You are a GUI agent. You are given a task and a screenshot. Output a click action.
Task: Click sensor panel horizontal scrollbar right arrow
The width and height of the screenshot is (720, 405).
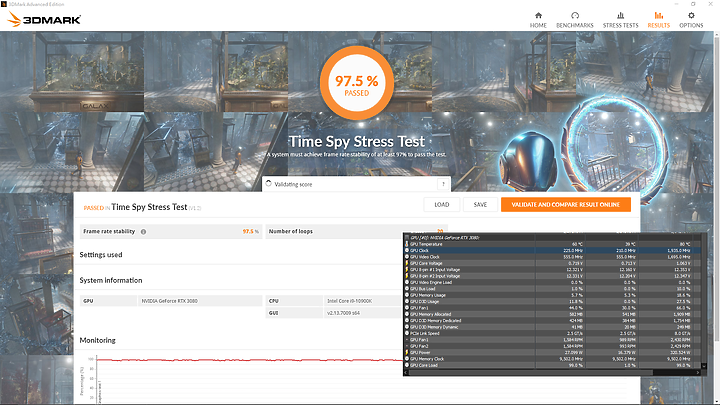click(x=698, y=372)
